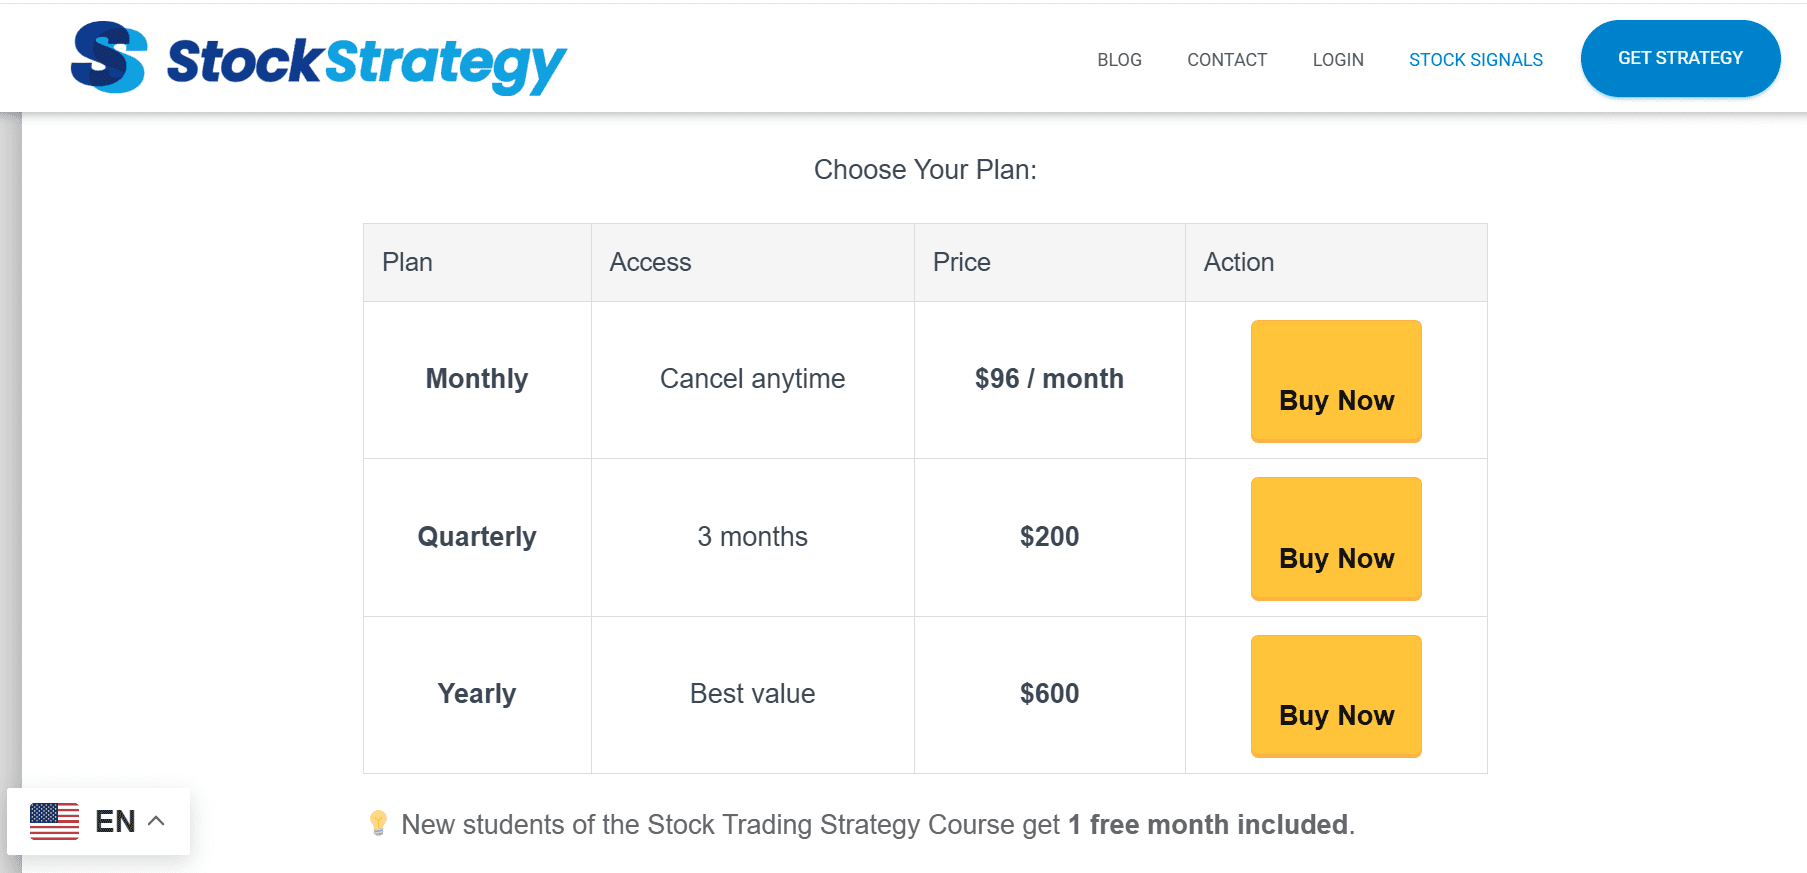Click the lightbulb tip icon
Screen dimensions: 1807x873
tap(378, 823)
